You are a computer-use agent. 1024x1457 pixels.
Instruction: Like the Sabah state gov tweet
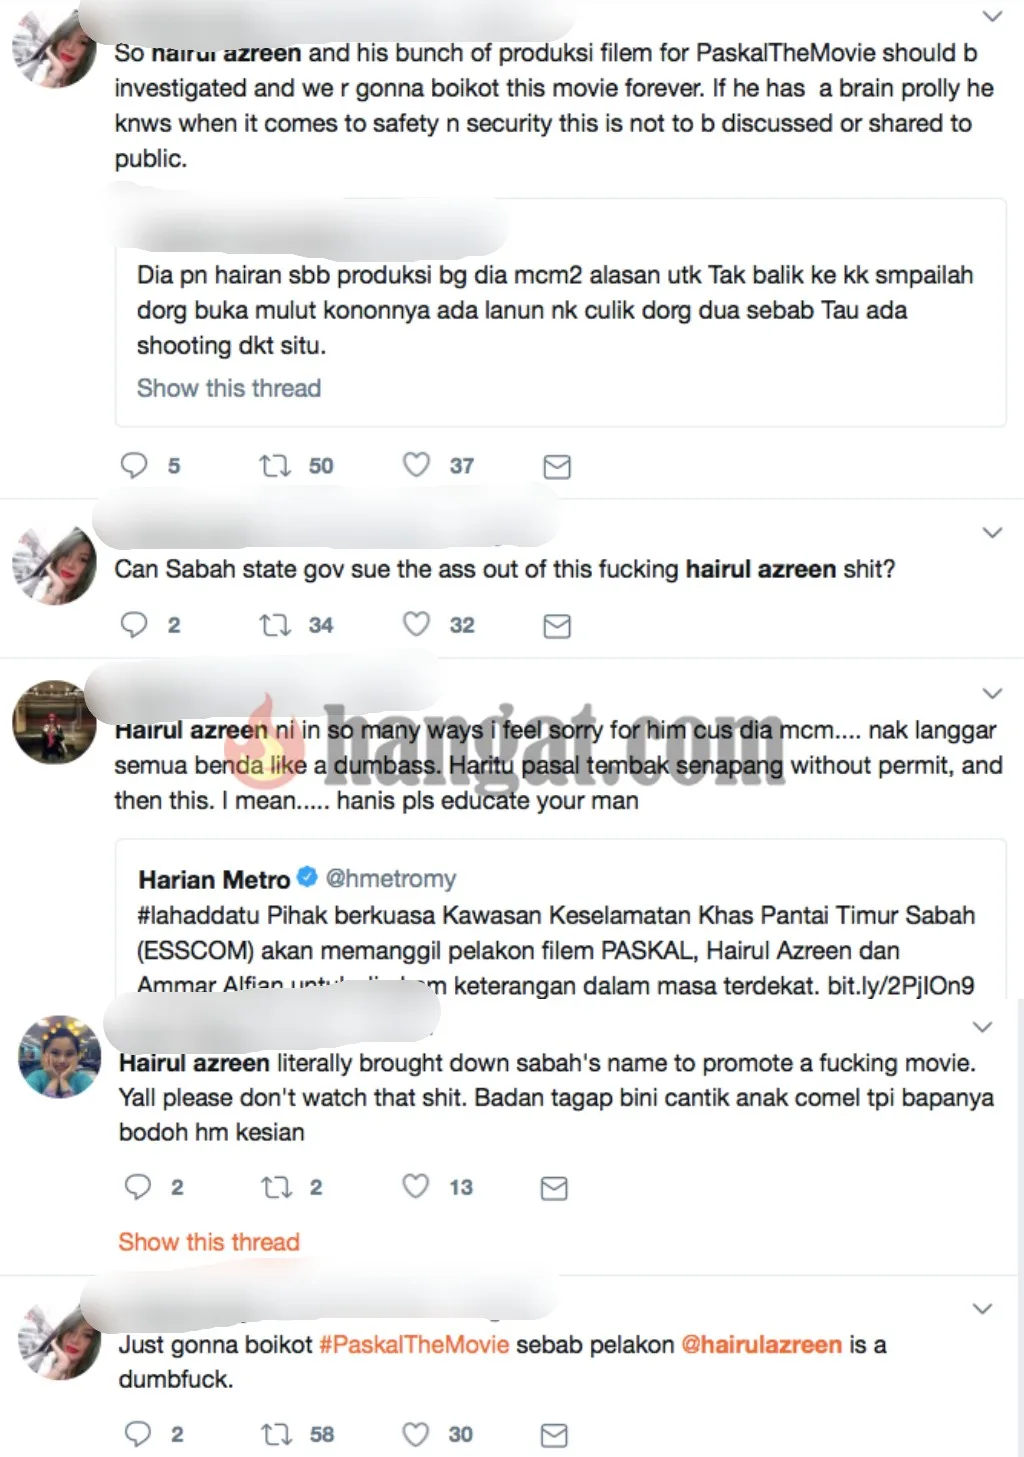click(x=416, y=624)
